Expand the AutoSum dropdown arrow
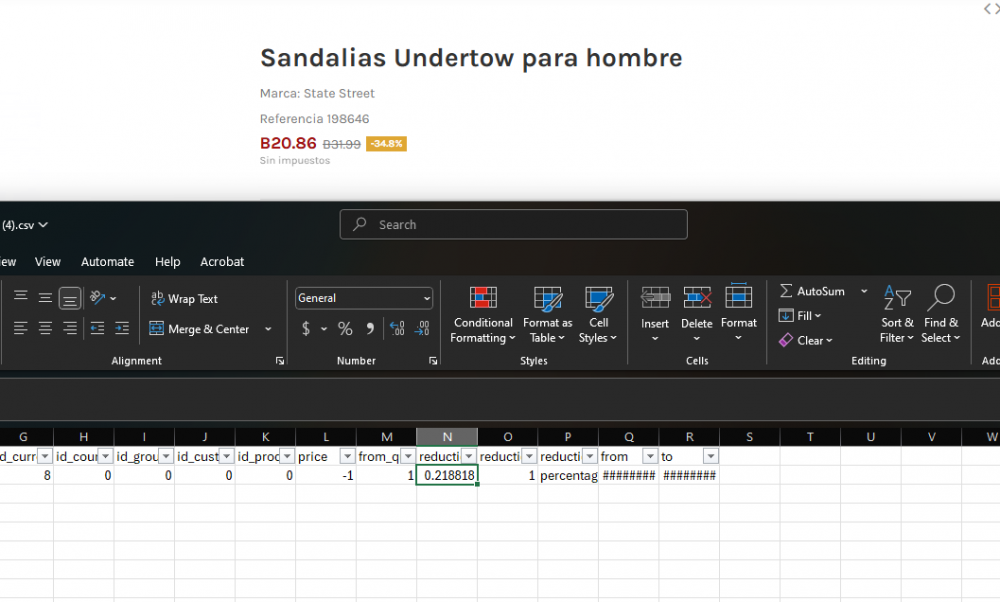The image size is (1000, 602). 864,291
